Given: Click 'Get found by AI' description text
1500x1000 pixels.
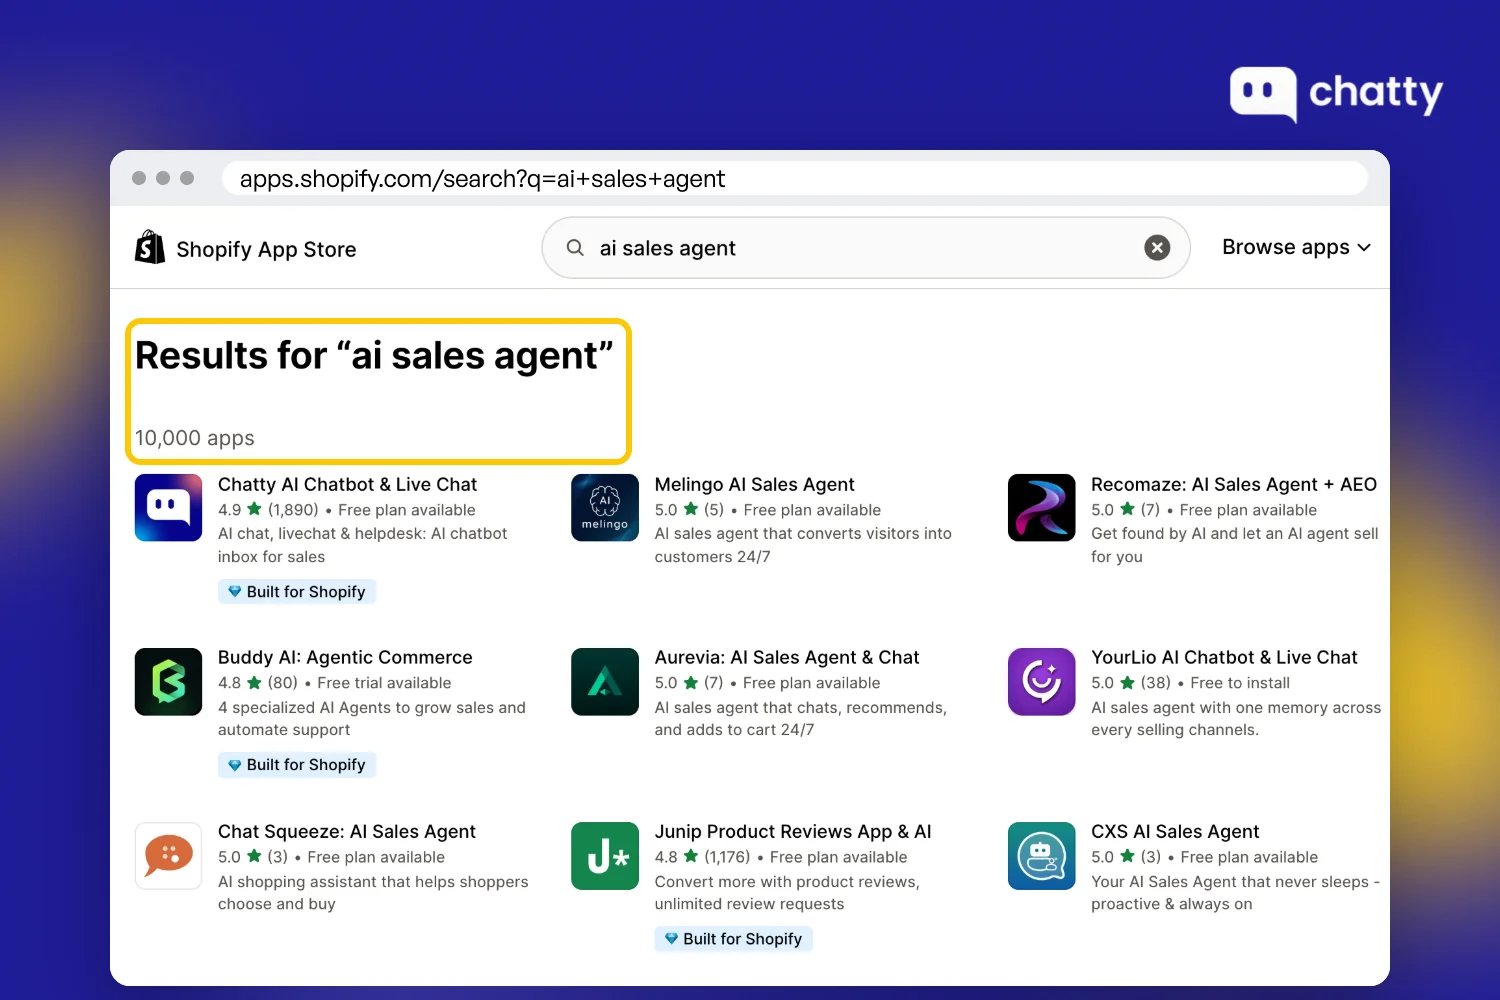Looking at the screenshot, I should [1235, 545].
